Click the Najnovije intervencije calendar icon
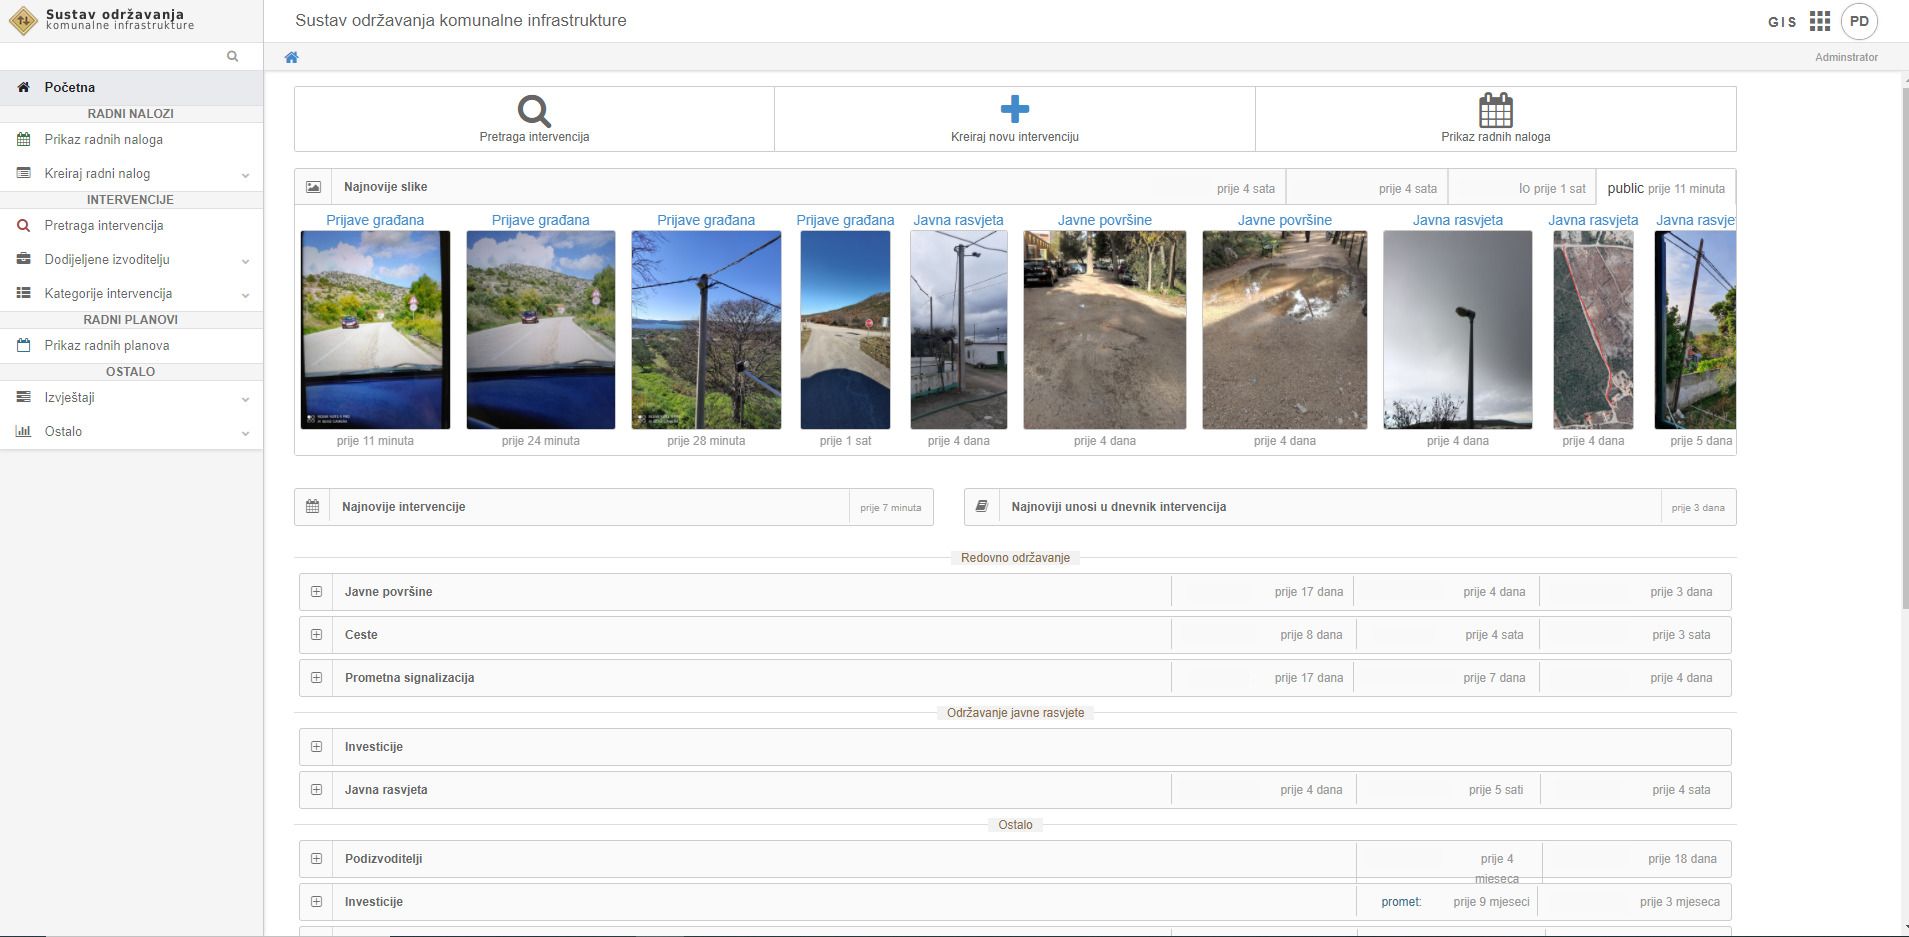The height and width of the screenshot is (937, 1909). [x=313, y=507]
